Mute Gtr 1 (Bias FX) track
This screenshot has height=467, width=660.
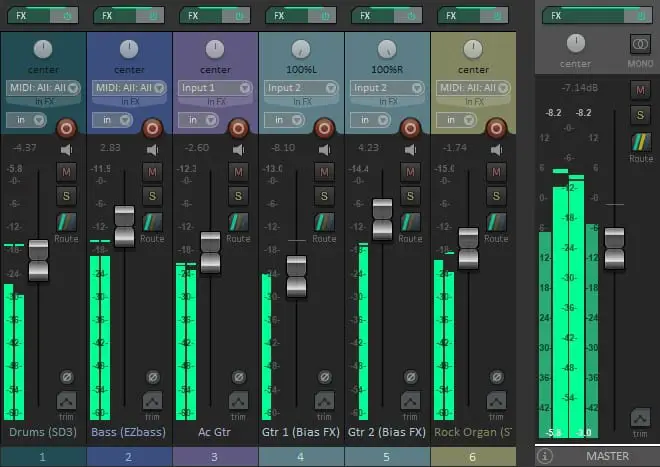tap(324, 172)
